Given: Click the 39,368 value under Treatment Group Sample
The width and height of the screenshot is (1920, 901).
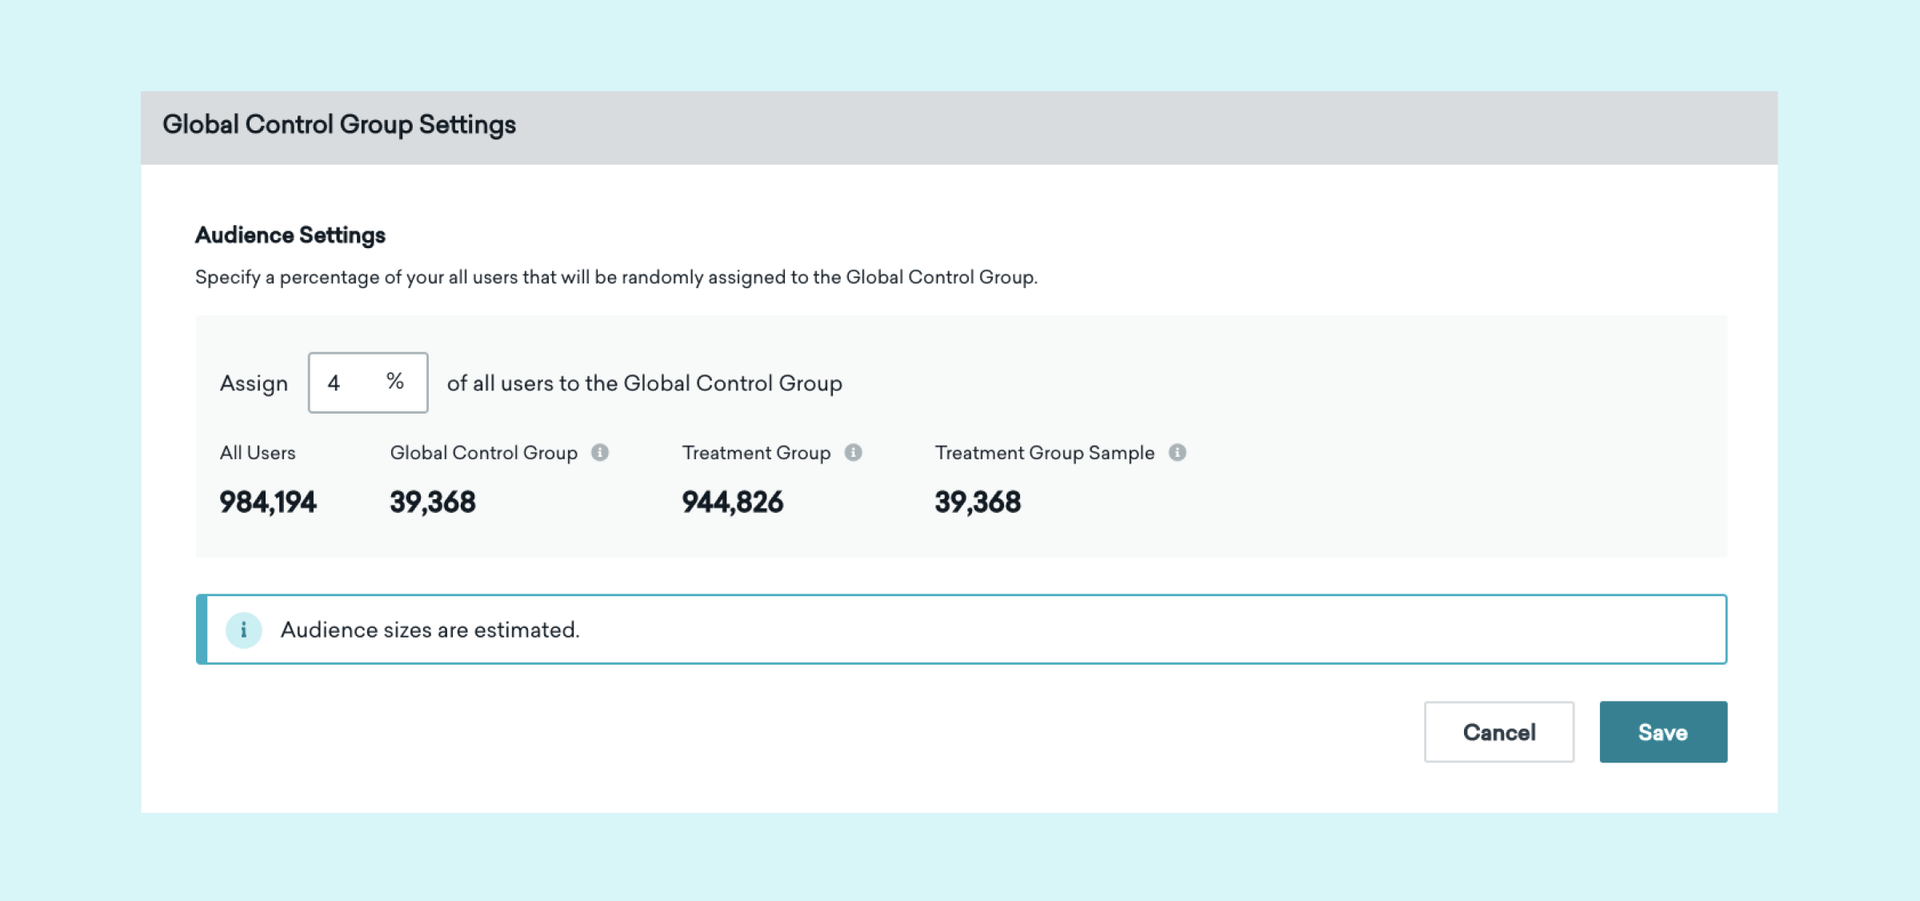Looking at the screenshot, I should pyautogui.click(x=978, y=502).
